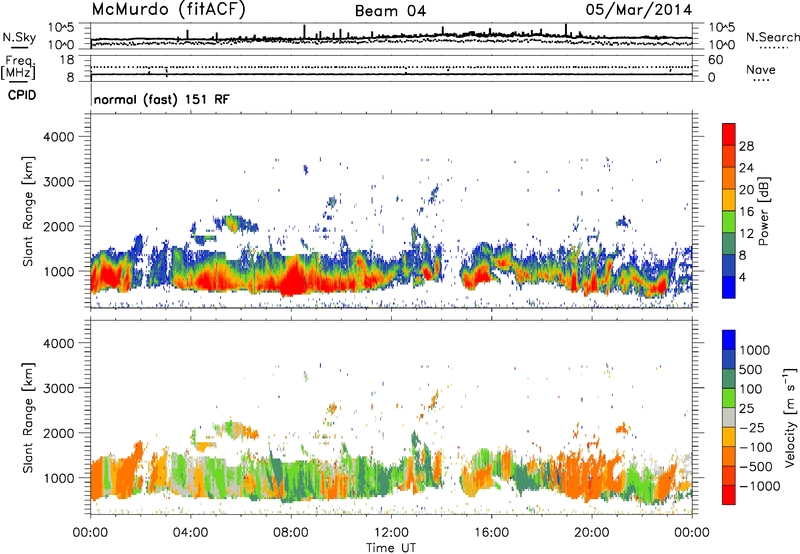This screenshot has width=800, height=554.
Task: Click the 2000 tick on velocity panel
Action: (59, 433)
